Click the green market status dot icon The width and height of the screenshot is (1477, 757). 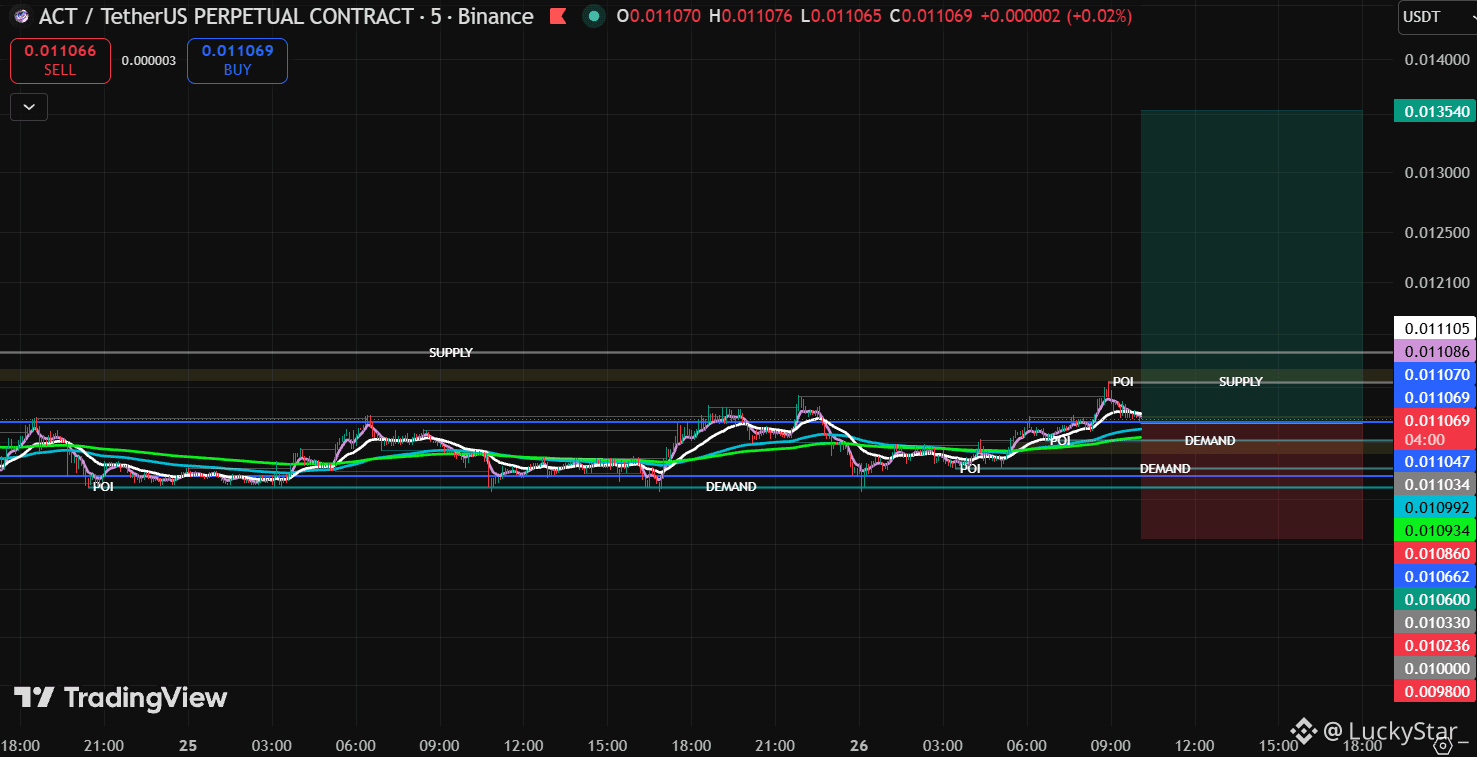[x=594, y=16]
